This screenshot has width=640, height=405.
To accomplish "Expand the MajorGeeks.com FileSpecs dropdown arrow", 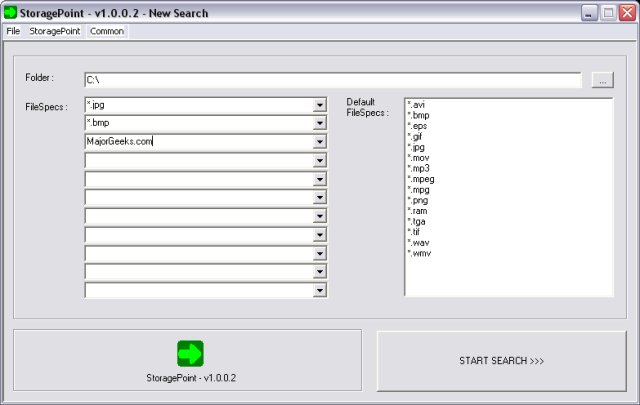I will tap(320, 142).
